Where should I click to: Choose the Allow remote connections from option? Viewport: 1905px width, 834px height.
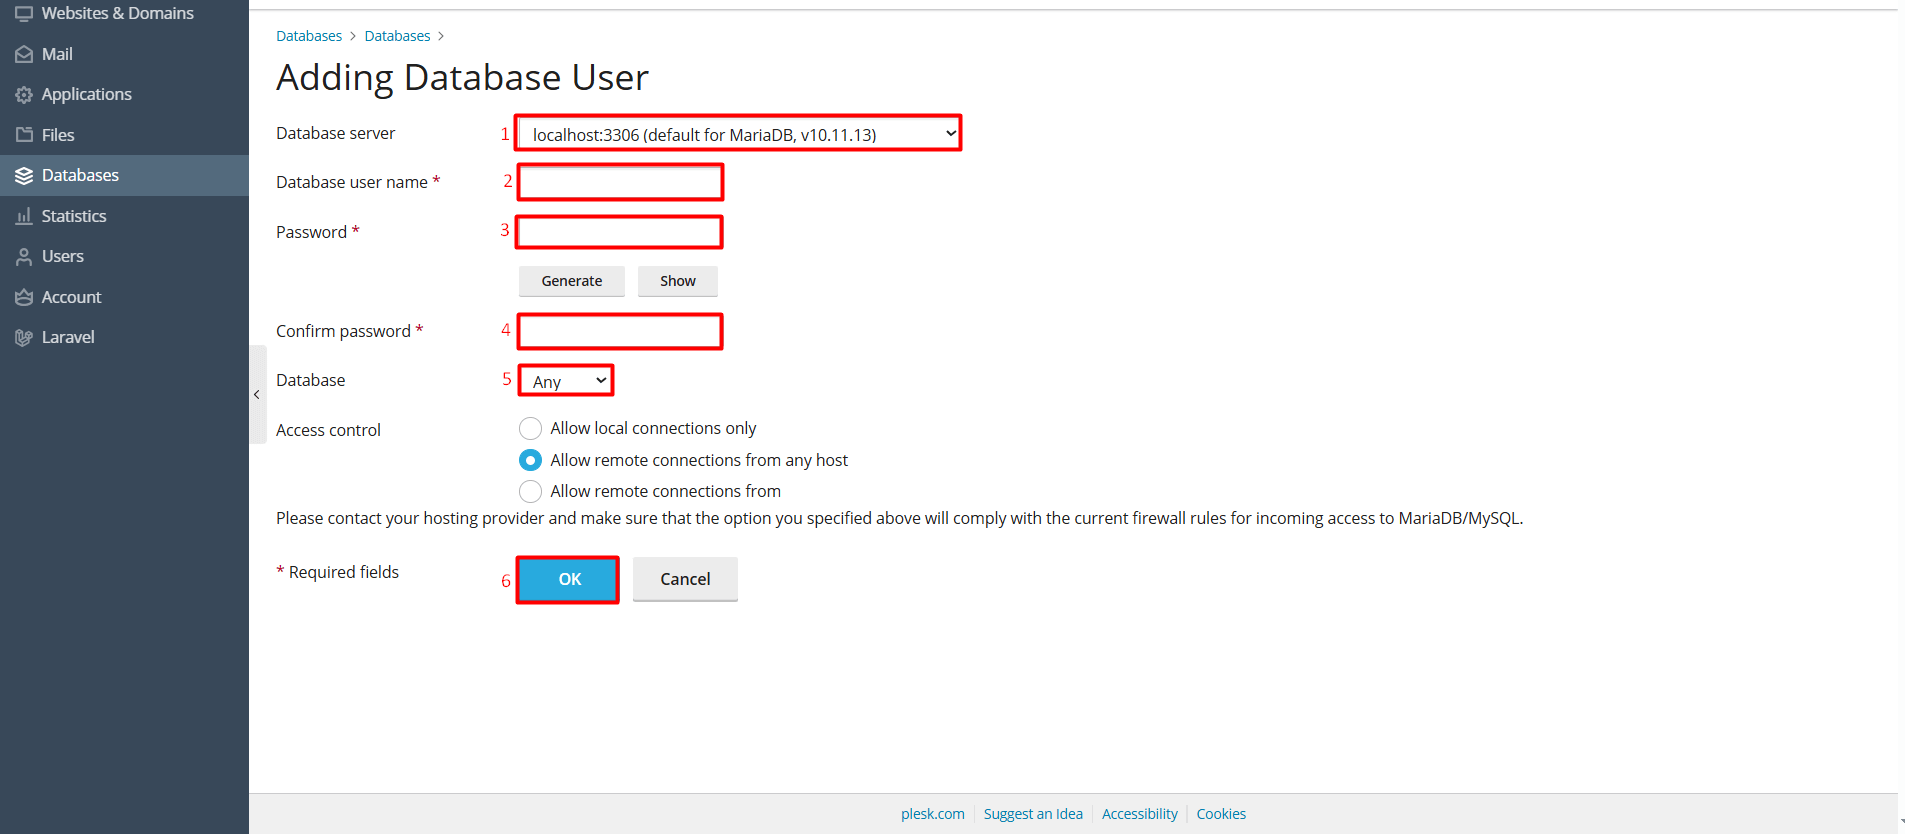[531, 491]
